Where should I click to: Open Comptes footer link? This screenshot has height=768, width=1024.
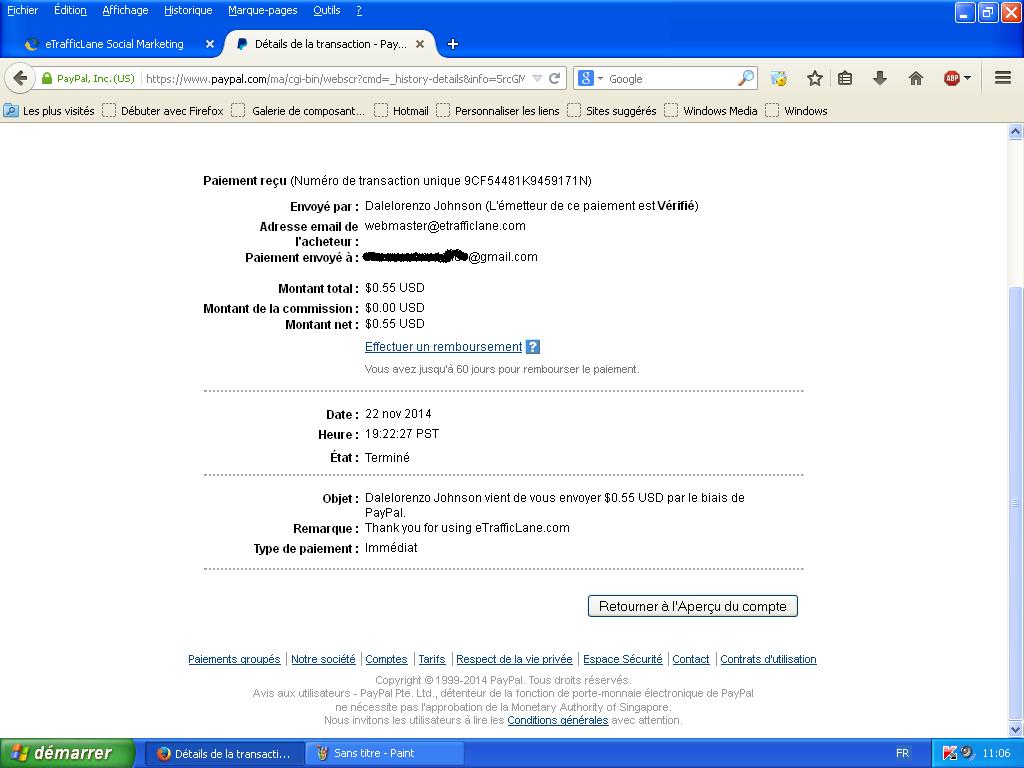387,659
